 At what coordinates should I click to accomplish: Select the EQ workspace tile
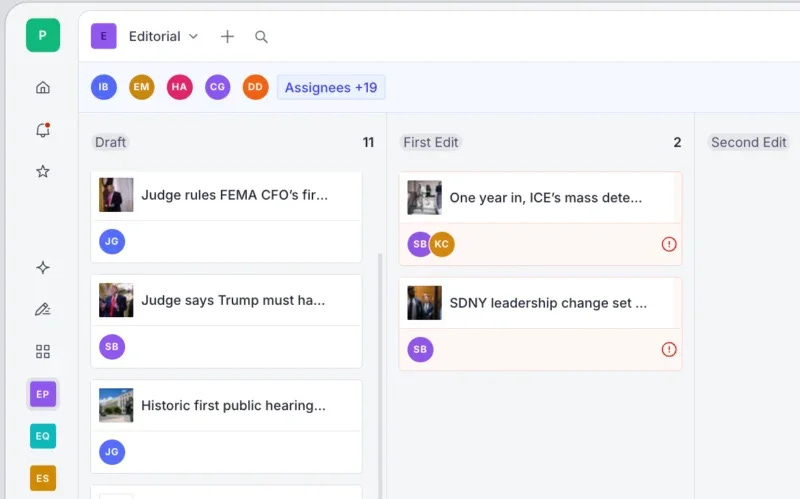click(x=43, y=436)
